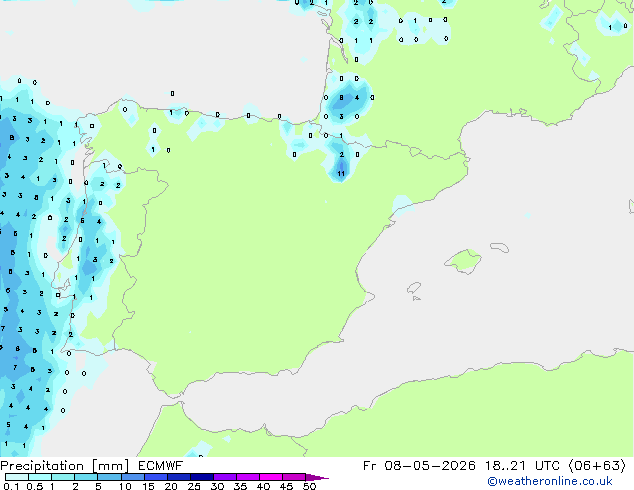Choose the 25–30 mm dark navy swatch

click(x=201, y=477)
